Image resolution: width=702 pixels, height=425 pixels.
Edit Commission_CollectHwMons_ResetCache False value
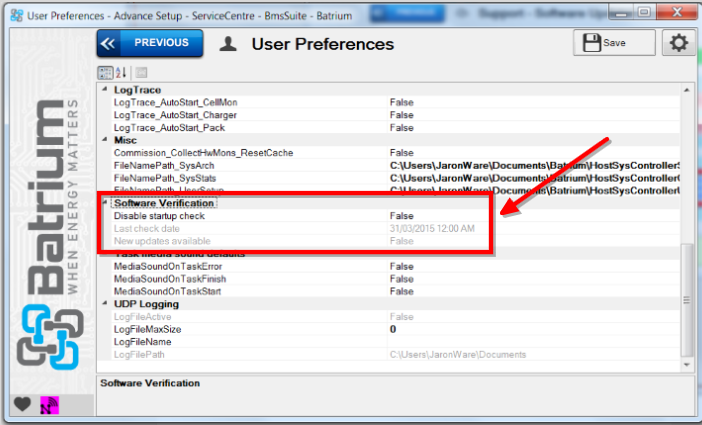coord(533,153)
